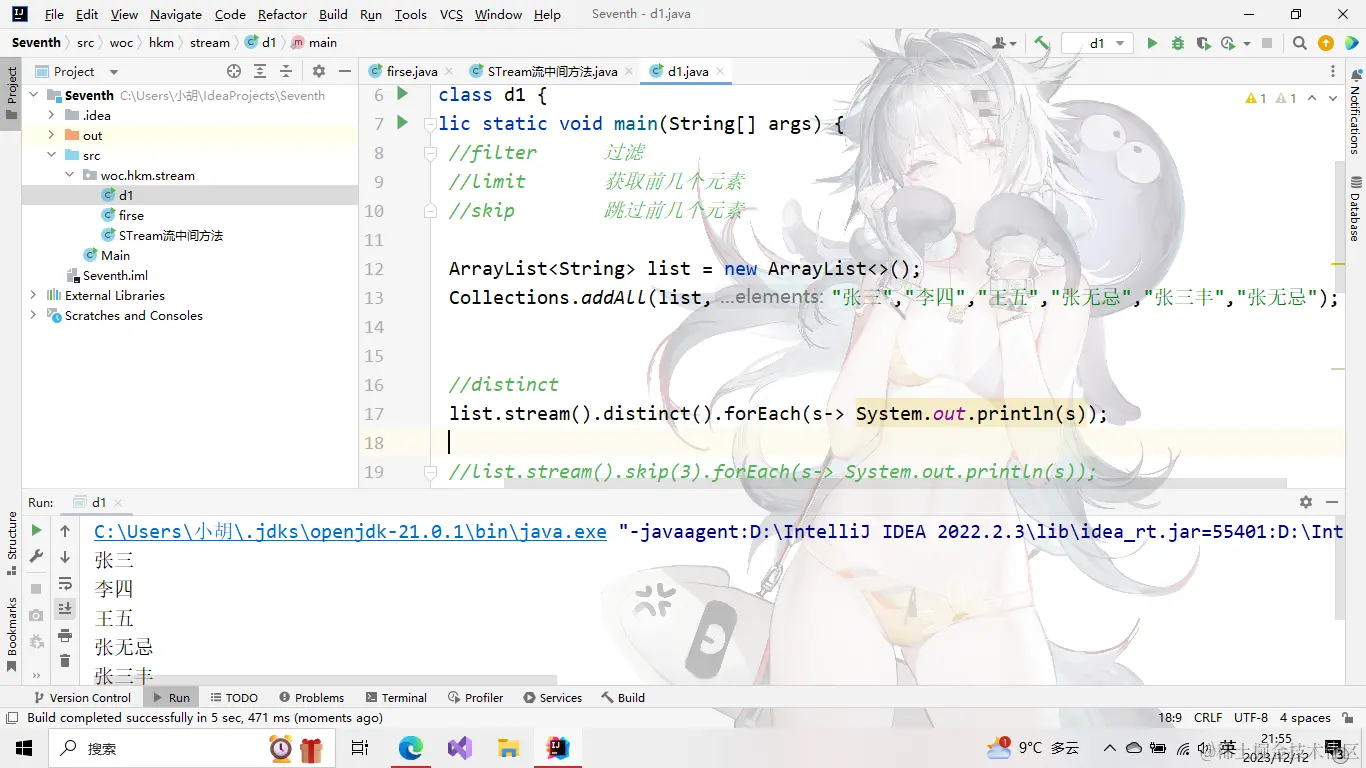This screenshot has width=1366, height=768.
Task: Open the Code With Me user icon
Action: pos(1003,43)
